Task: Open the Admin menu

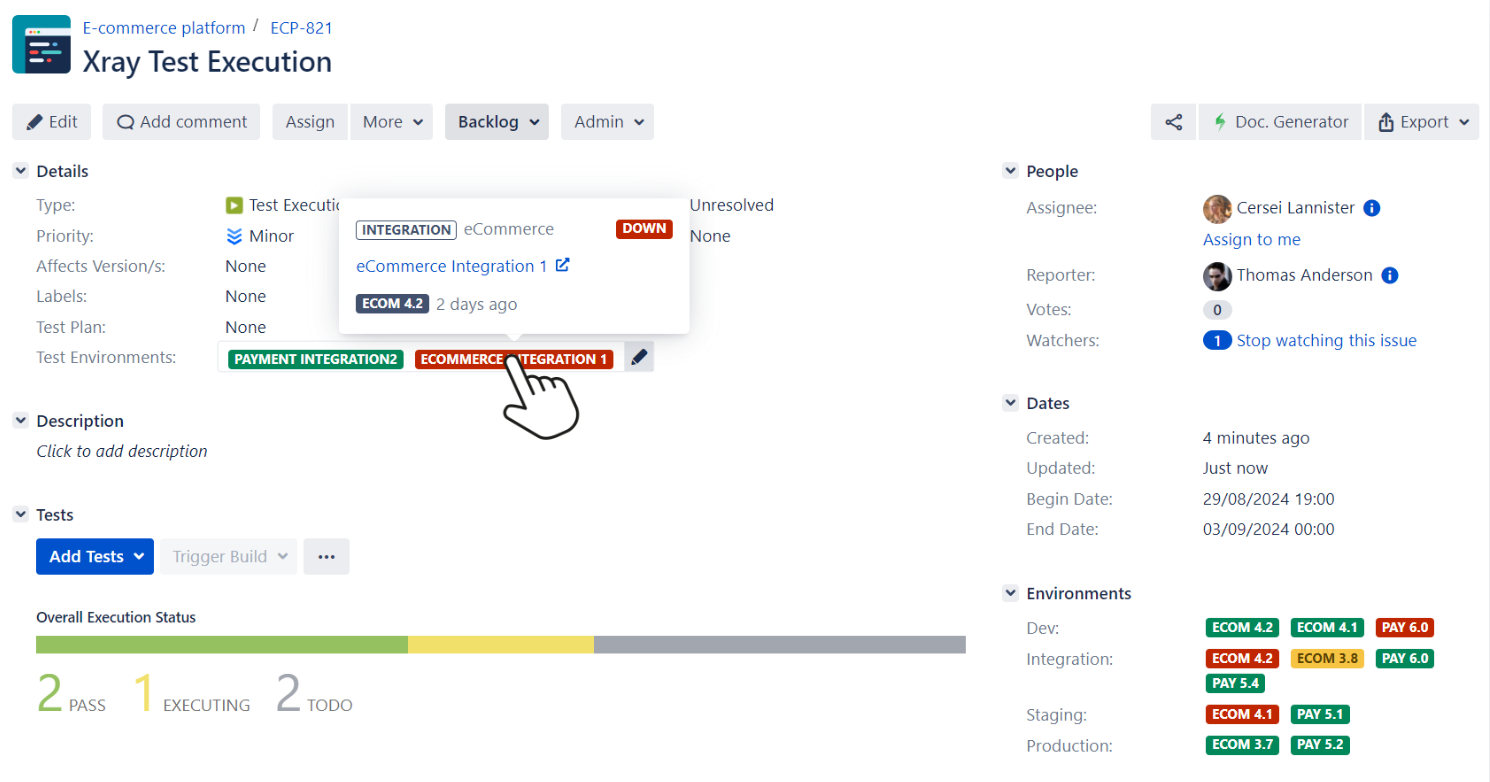Action: pos(607,122)
